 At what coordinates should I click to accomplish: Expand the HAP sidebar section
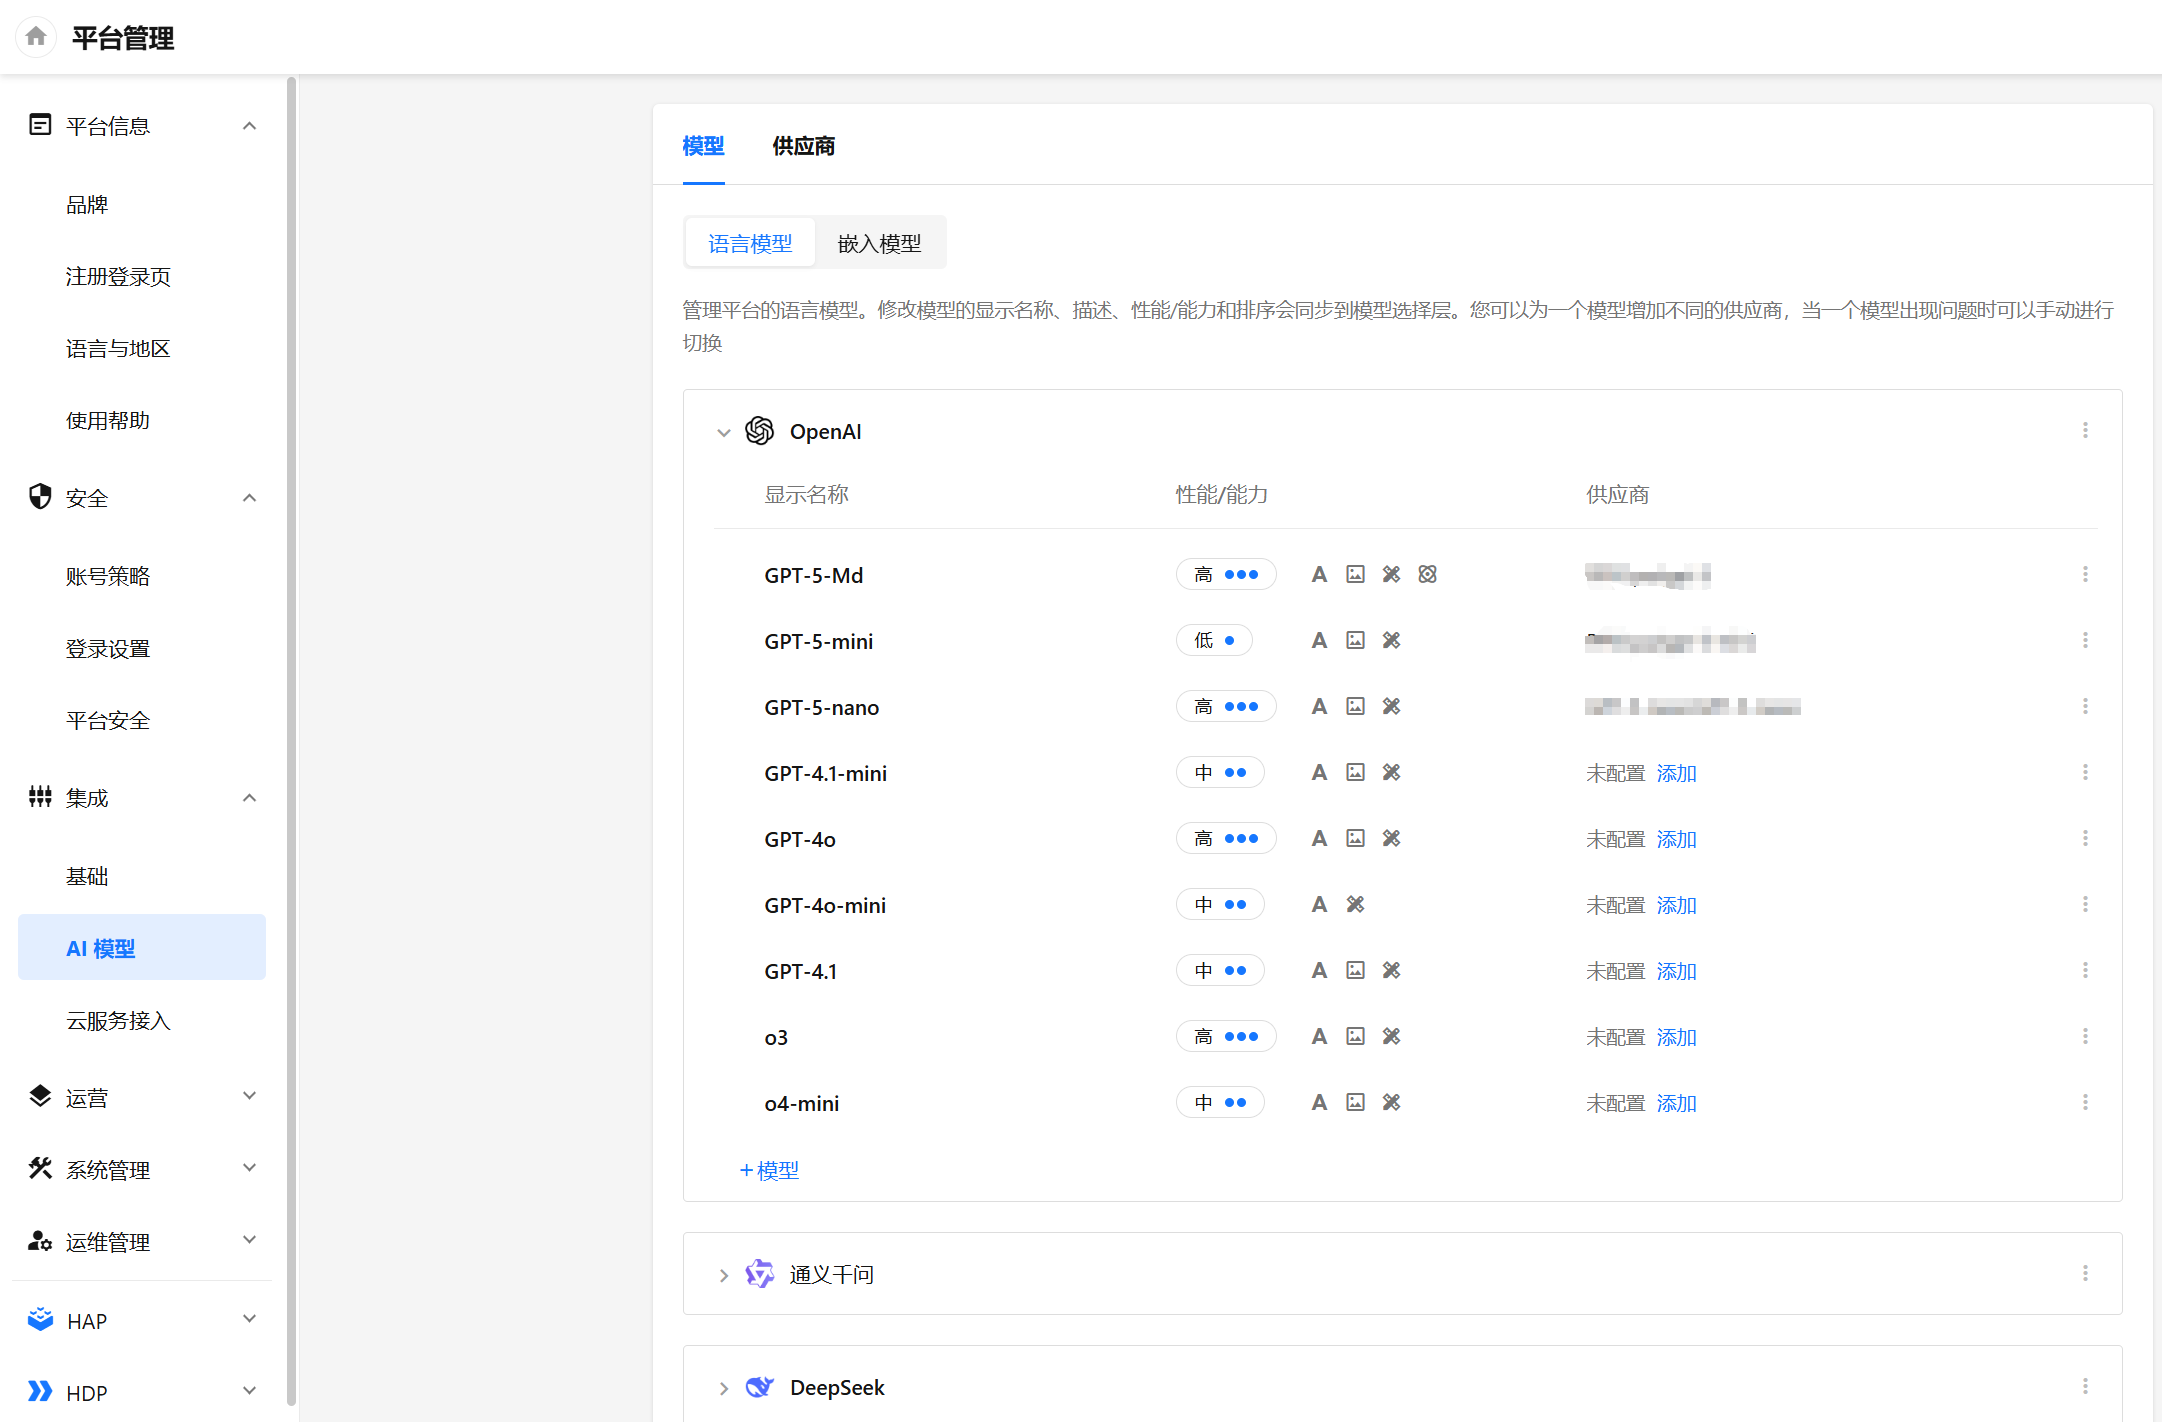click(249, 1319)
